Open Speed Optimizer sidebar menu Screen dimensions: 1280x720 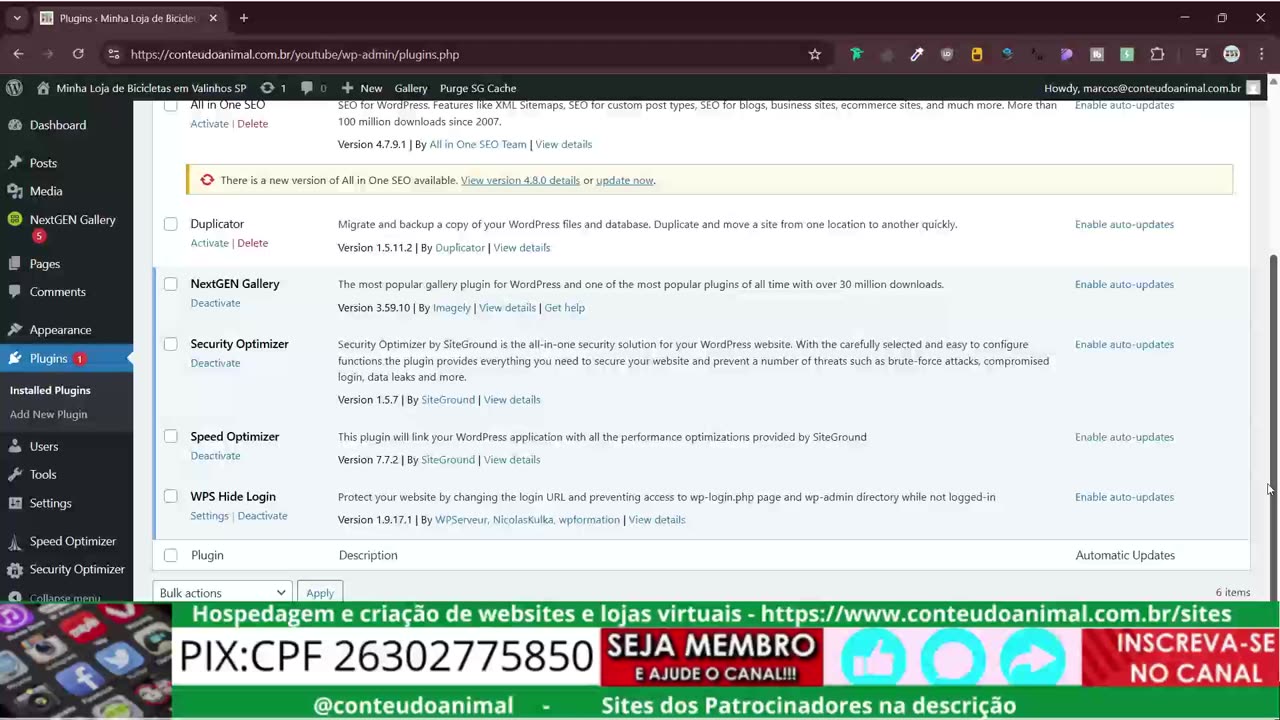73,541
